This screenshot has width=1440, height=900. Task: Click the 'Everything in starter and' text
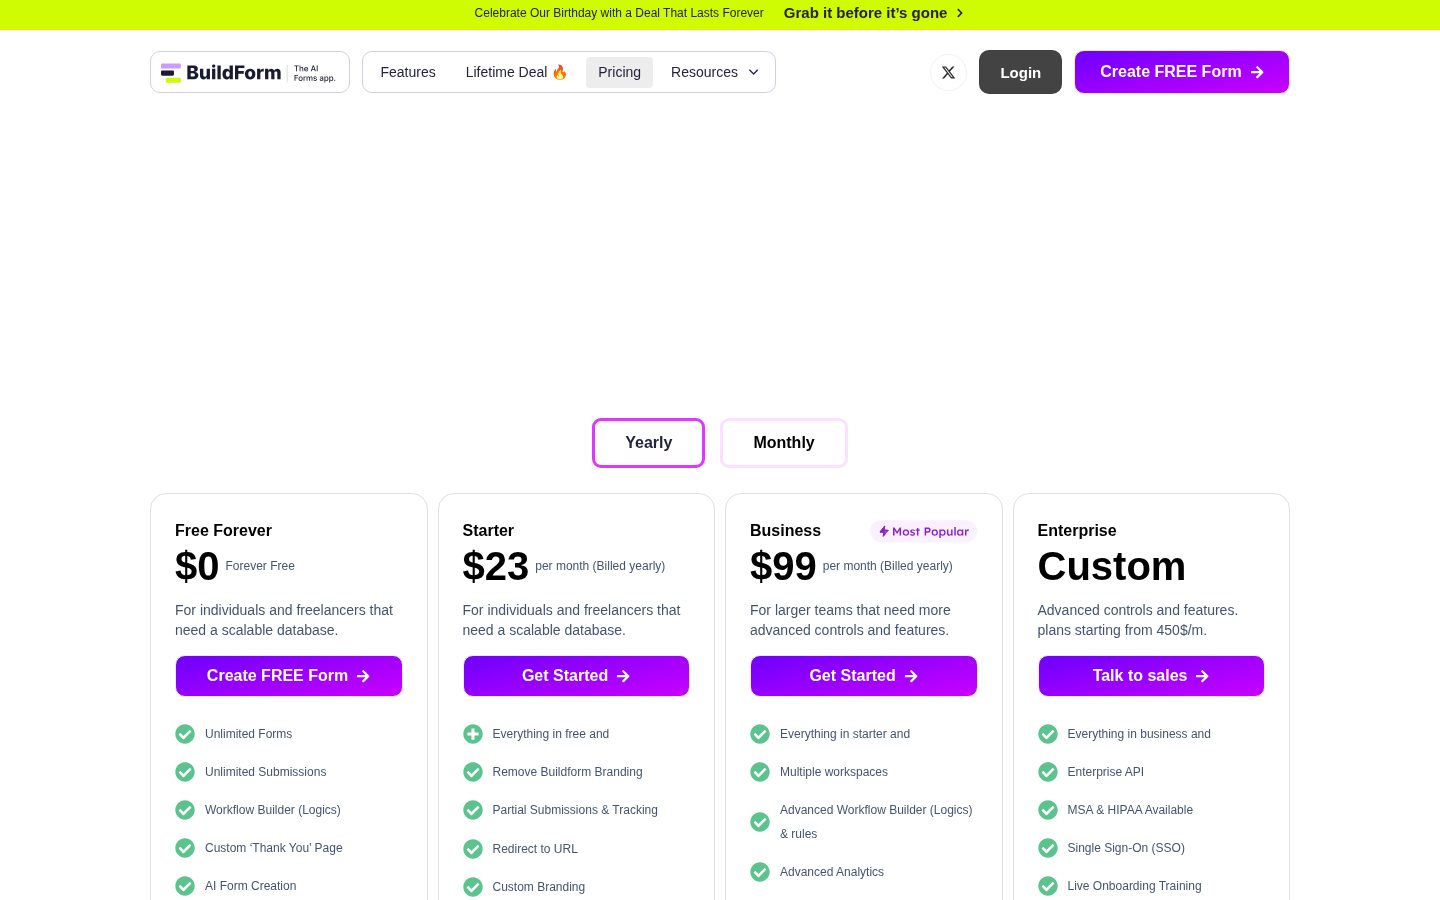pyautogui.click(x=845, y=734)
